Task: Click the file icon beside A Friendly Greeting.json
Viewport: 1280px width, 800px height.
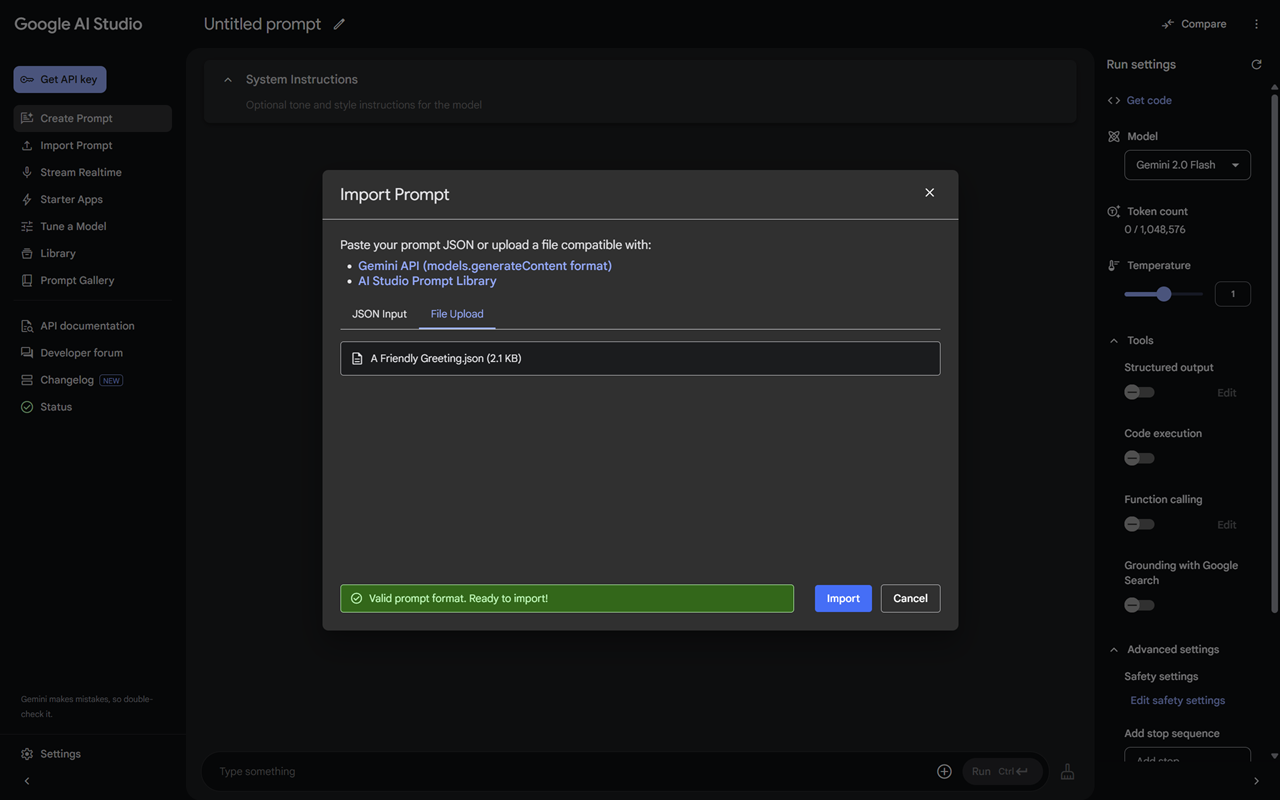Action: 357,358
